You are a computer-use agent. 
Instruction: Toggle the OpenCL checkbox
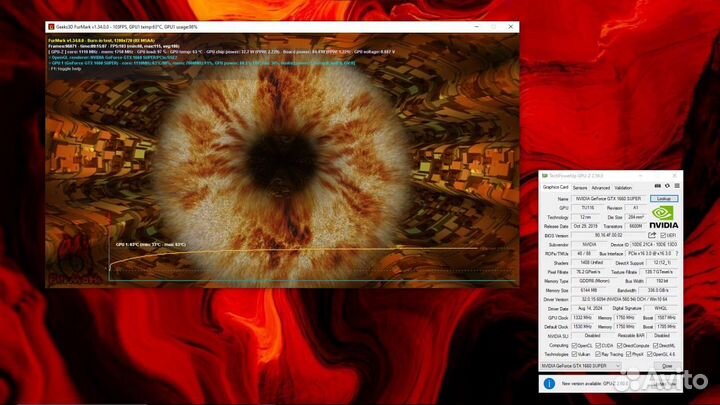tap(574, 345)
